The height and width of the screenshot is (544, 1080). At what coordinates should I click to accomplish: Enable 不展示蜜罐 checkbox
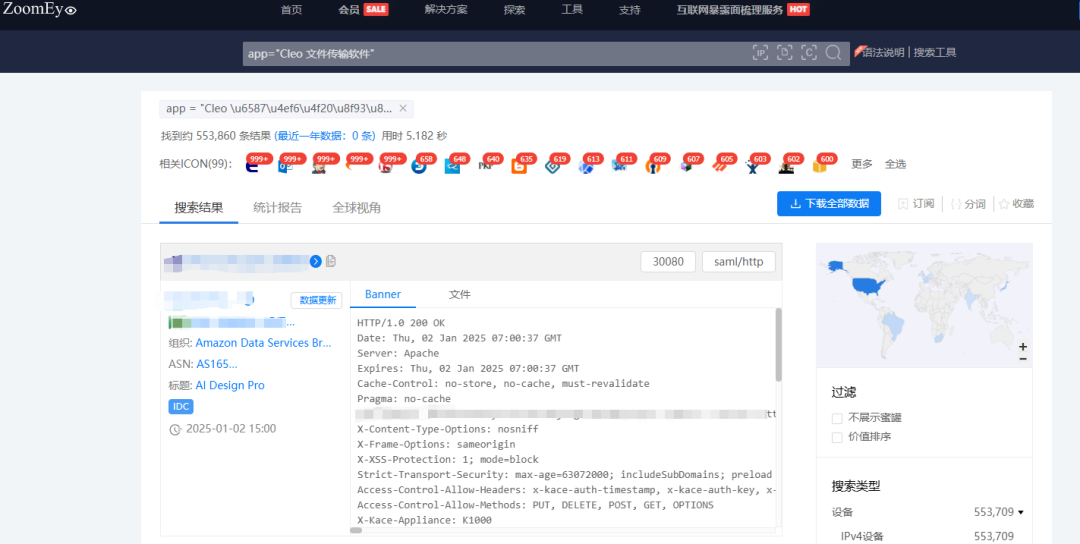pyautogui.click(x=837, y=418)
